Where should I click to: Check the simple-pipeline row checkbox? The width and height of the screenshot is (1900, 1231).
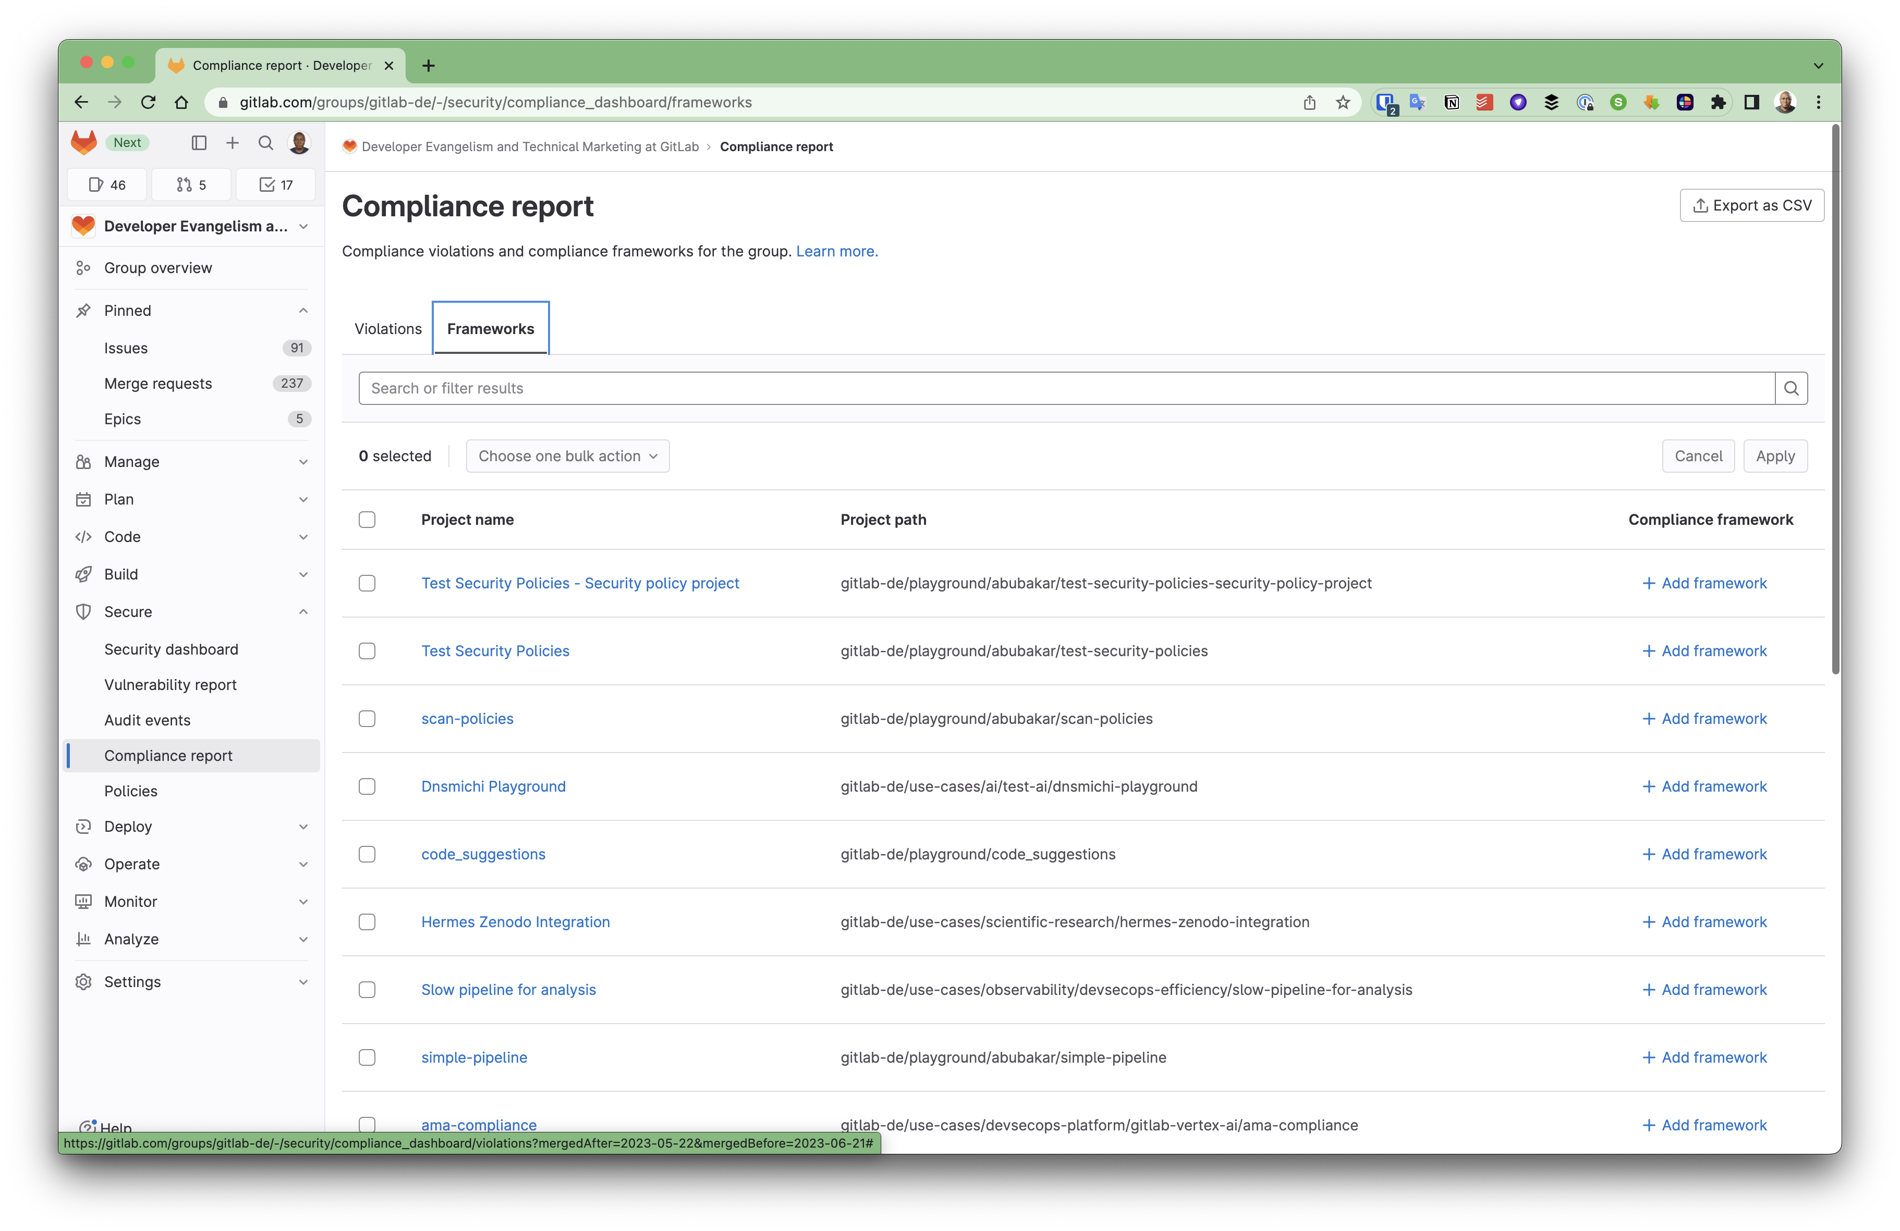[x=367, y=1058]
